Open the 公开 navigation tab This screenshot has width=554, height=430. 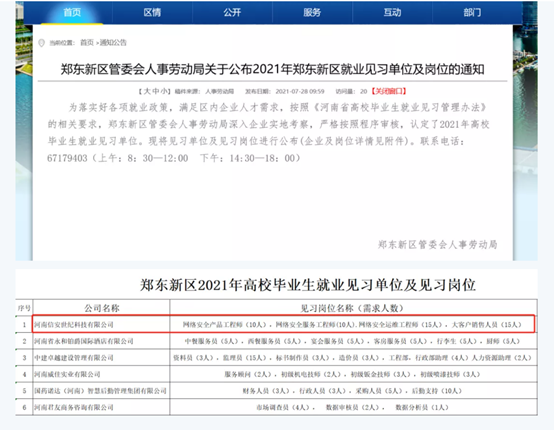point(232,12)
